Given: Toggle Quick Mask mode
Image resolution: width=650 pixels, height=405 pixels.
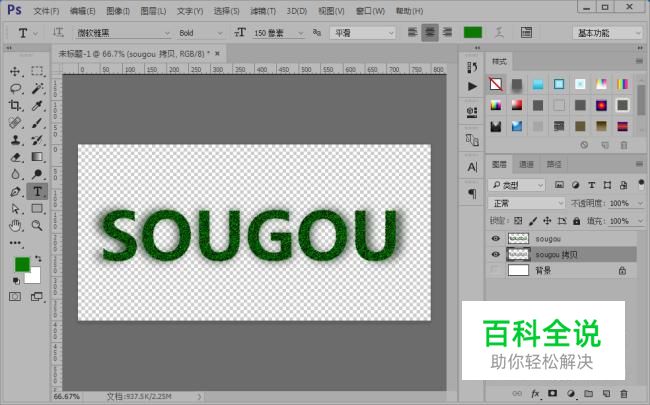Looking at the screenshot, I should 15,297.
